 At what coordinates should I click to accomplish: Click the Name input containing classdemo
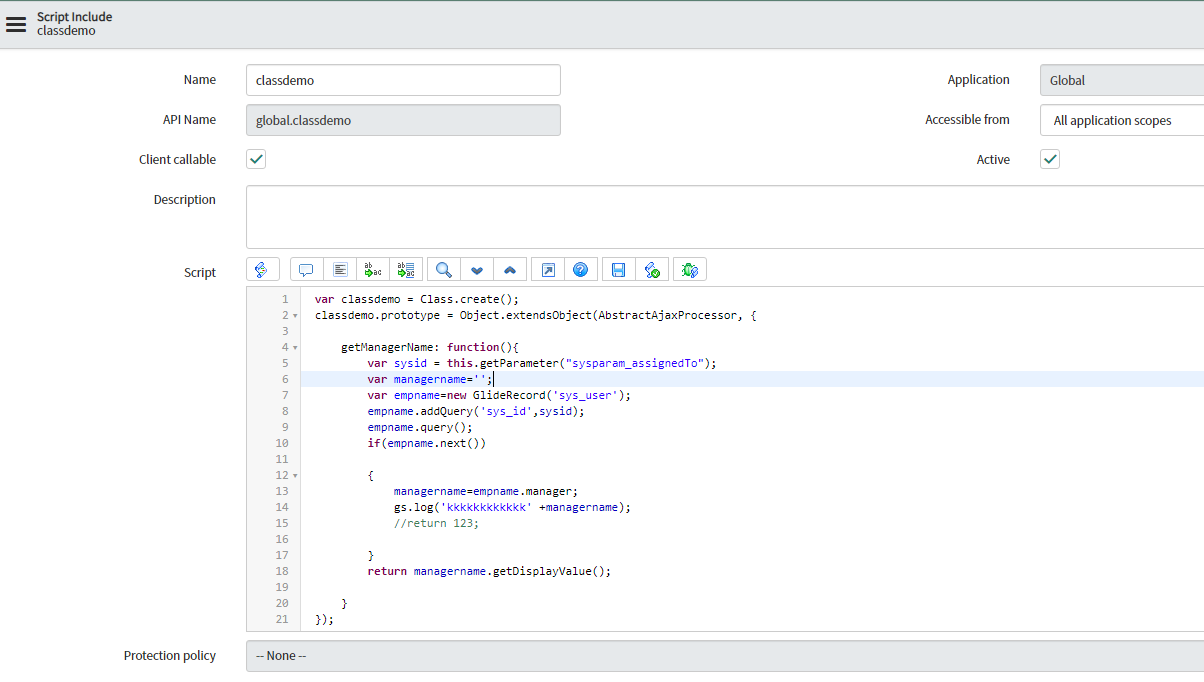coord(403,79)
